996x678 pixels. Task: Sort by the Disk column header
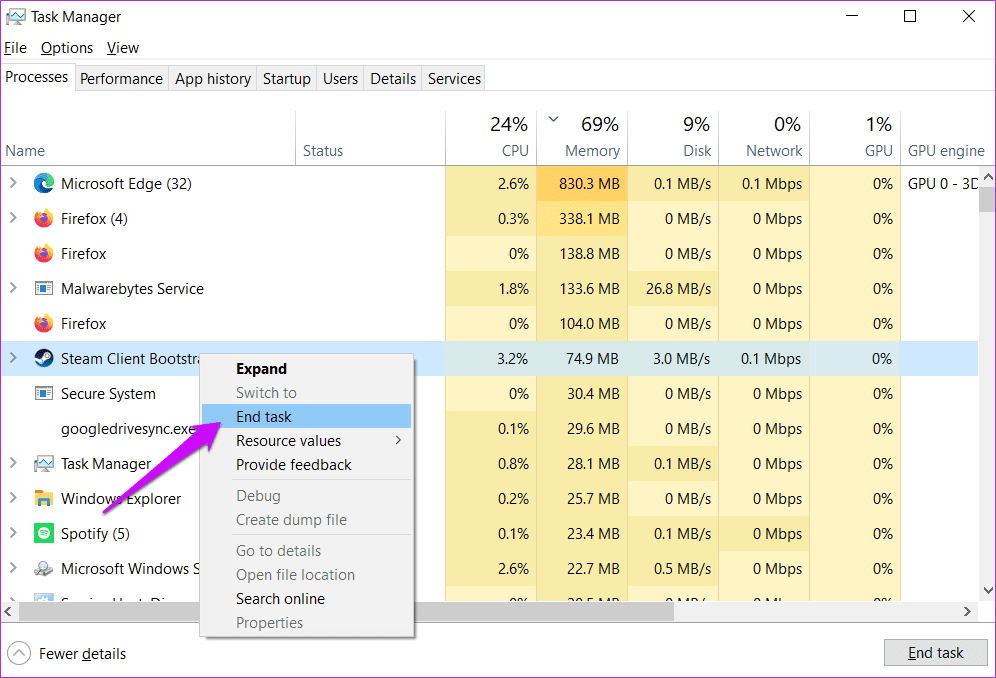(673, 139)
